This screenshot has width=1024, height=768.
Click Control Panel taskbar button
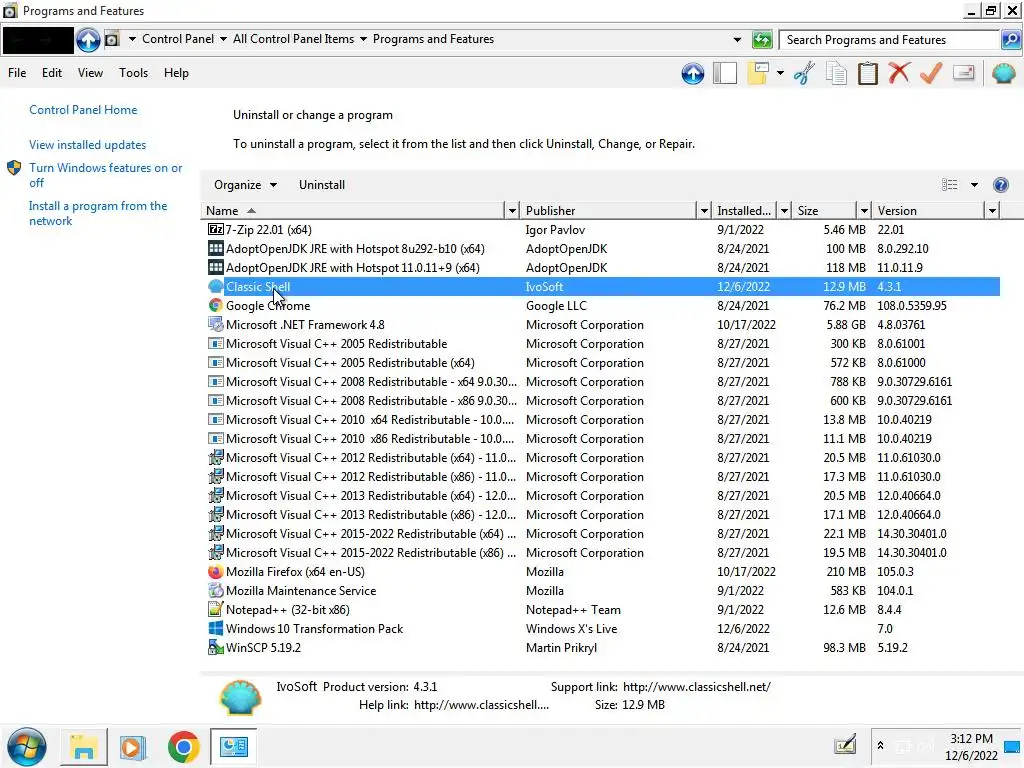(x=233, y=746)
